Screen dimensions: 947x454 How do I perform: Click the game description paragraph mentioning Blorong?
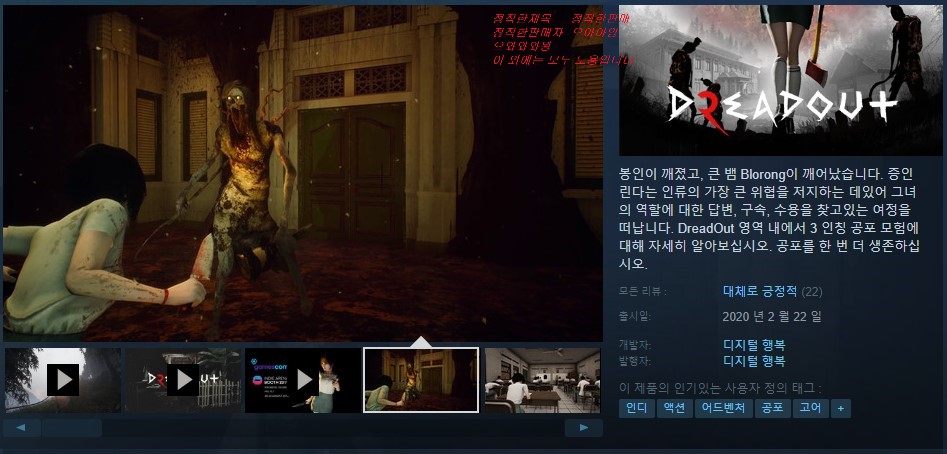pos(769,219)
